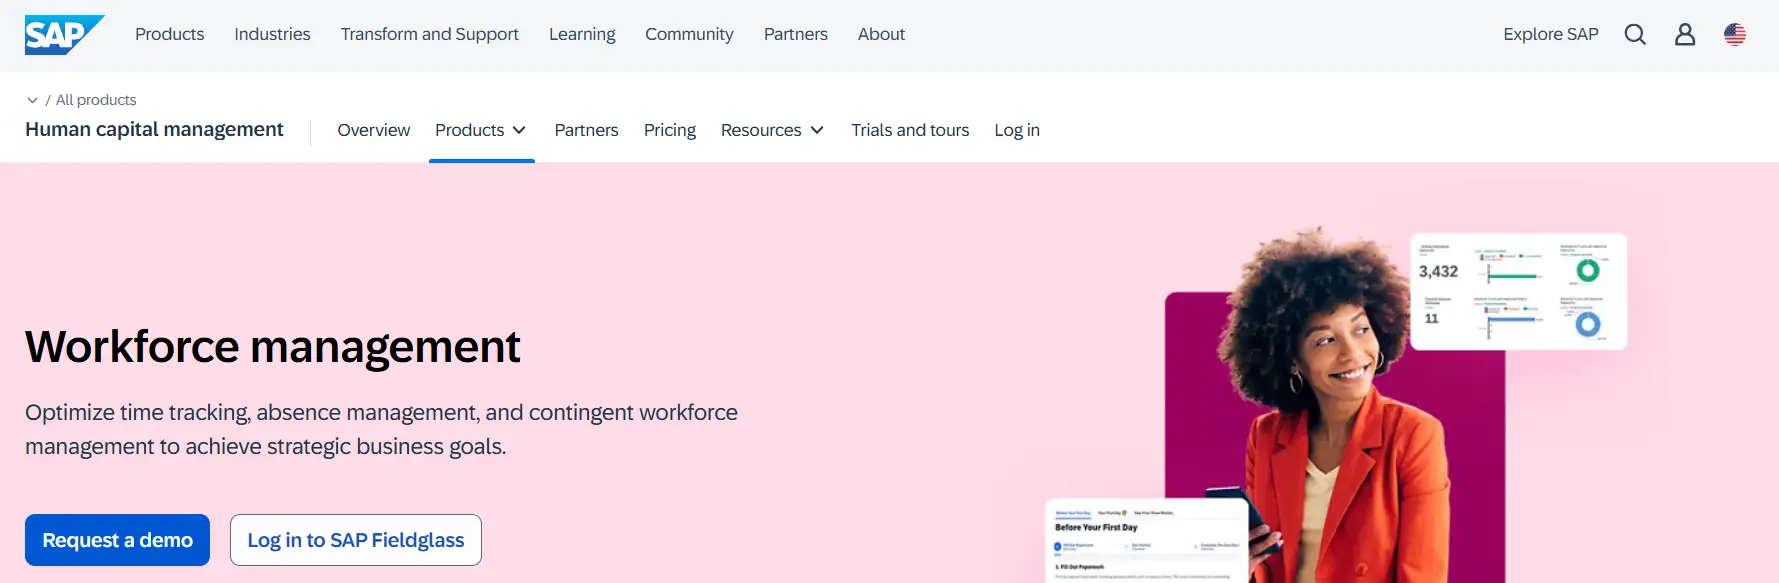The width and height of the screenshot is (1779, 583).
Task: Click the Log in link
Action: coord(1017,130)
